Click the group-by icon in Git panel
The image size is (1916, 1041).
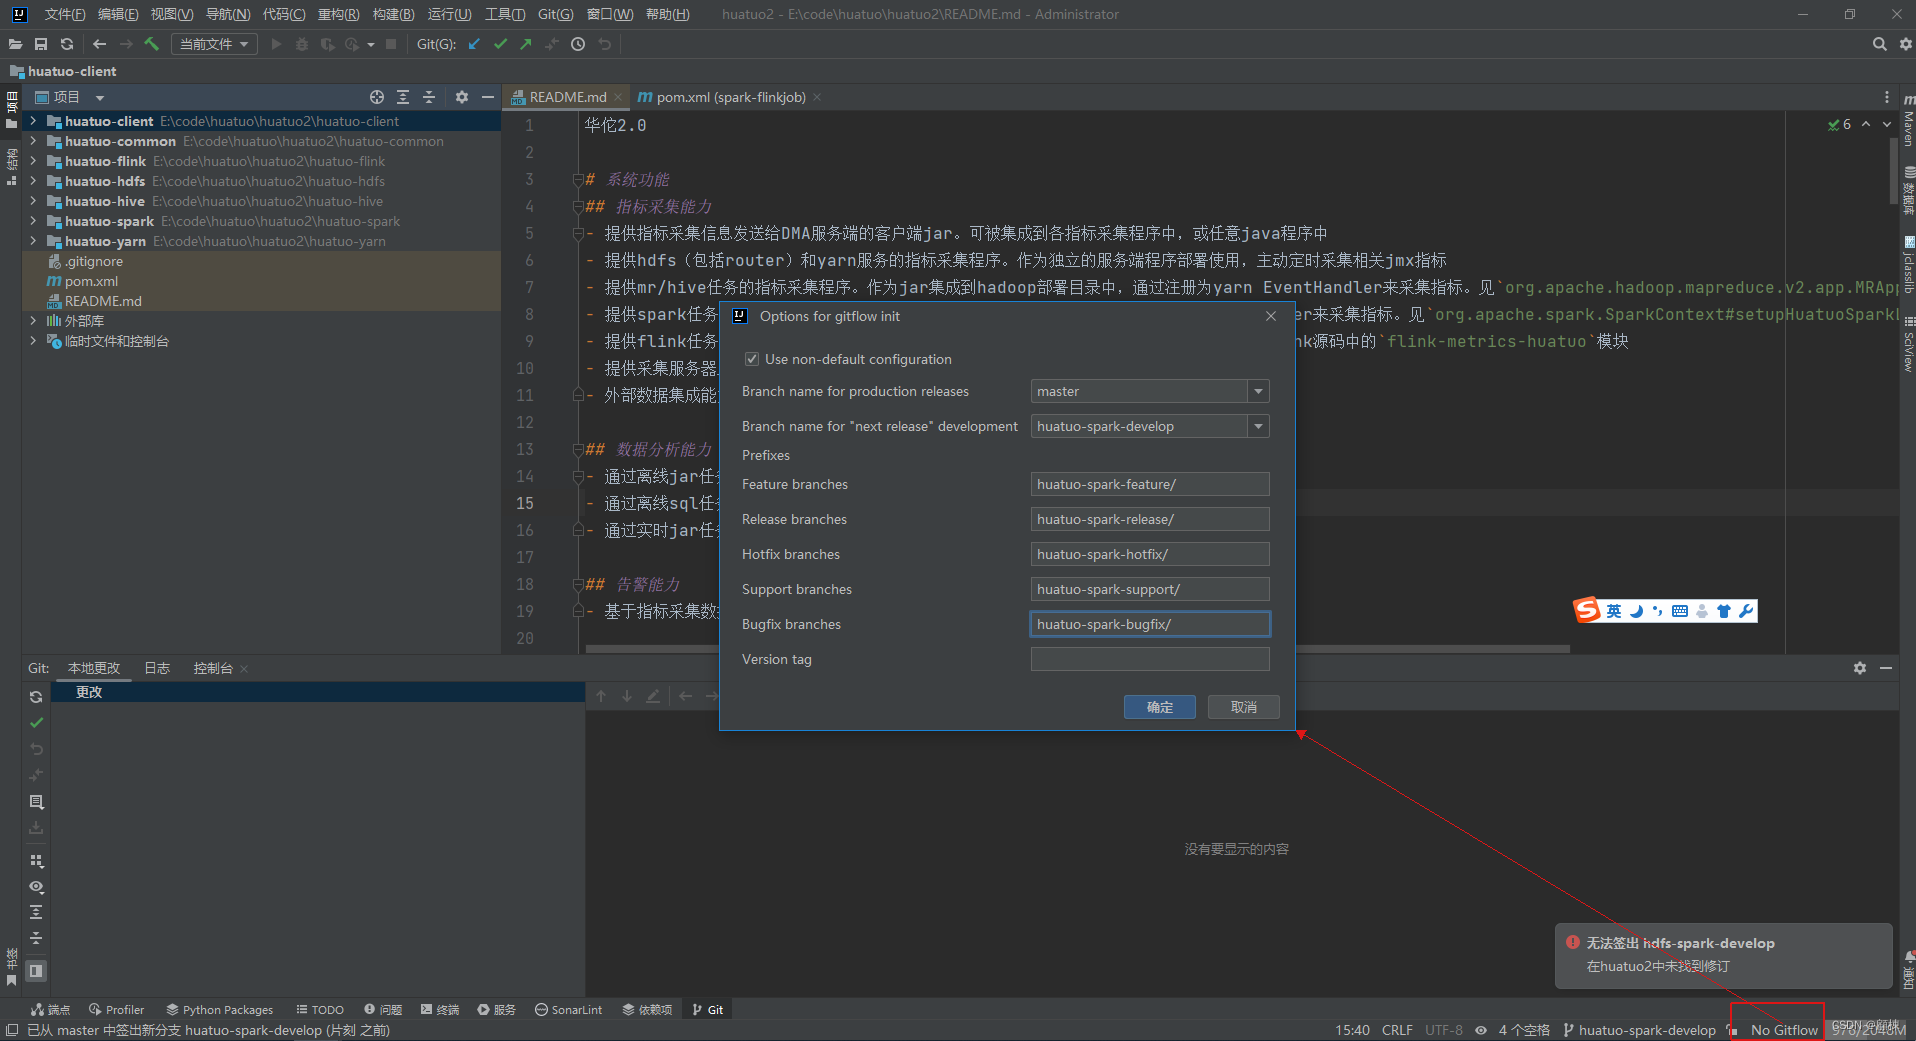(x=36, y=861)
